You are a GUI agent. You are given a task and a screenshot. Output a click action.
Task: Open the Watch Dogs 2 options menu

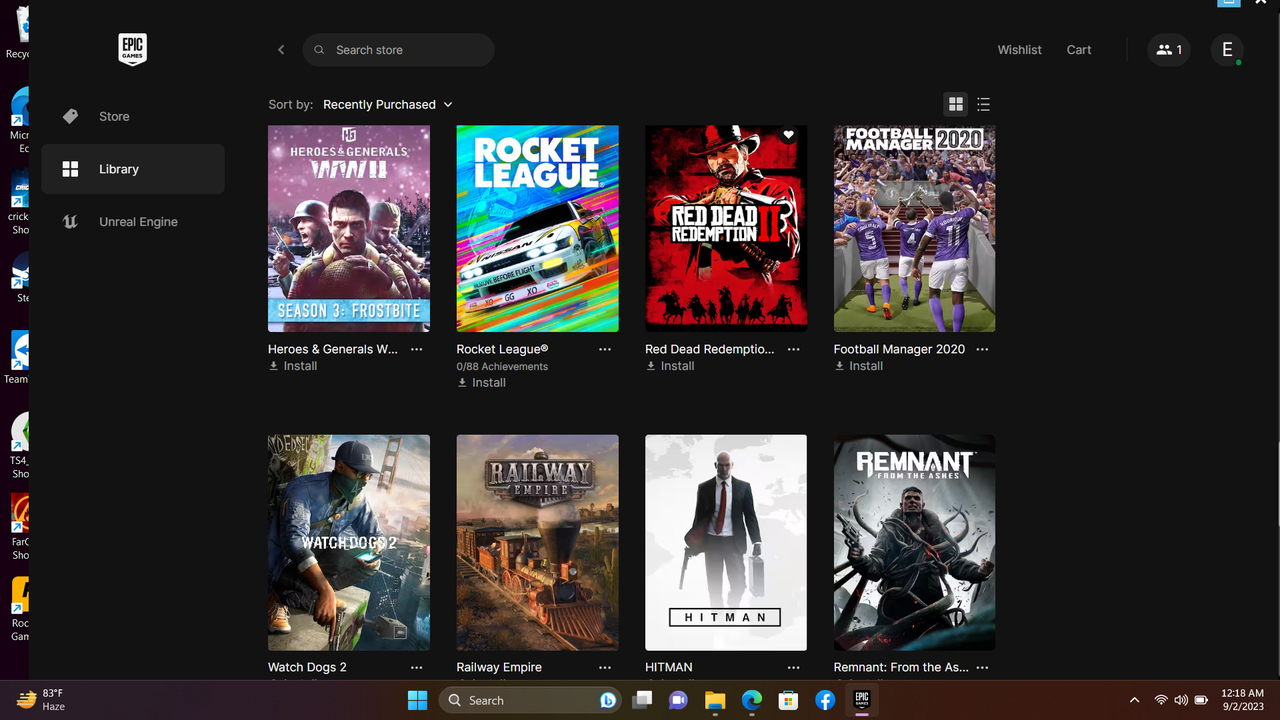(x=416, y=666)
